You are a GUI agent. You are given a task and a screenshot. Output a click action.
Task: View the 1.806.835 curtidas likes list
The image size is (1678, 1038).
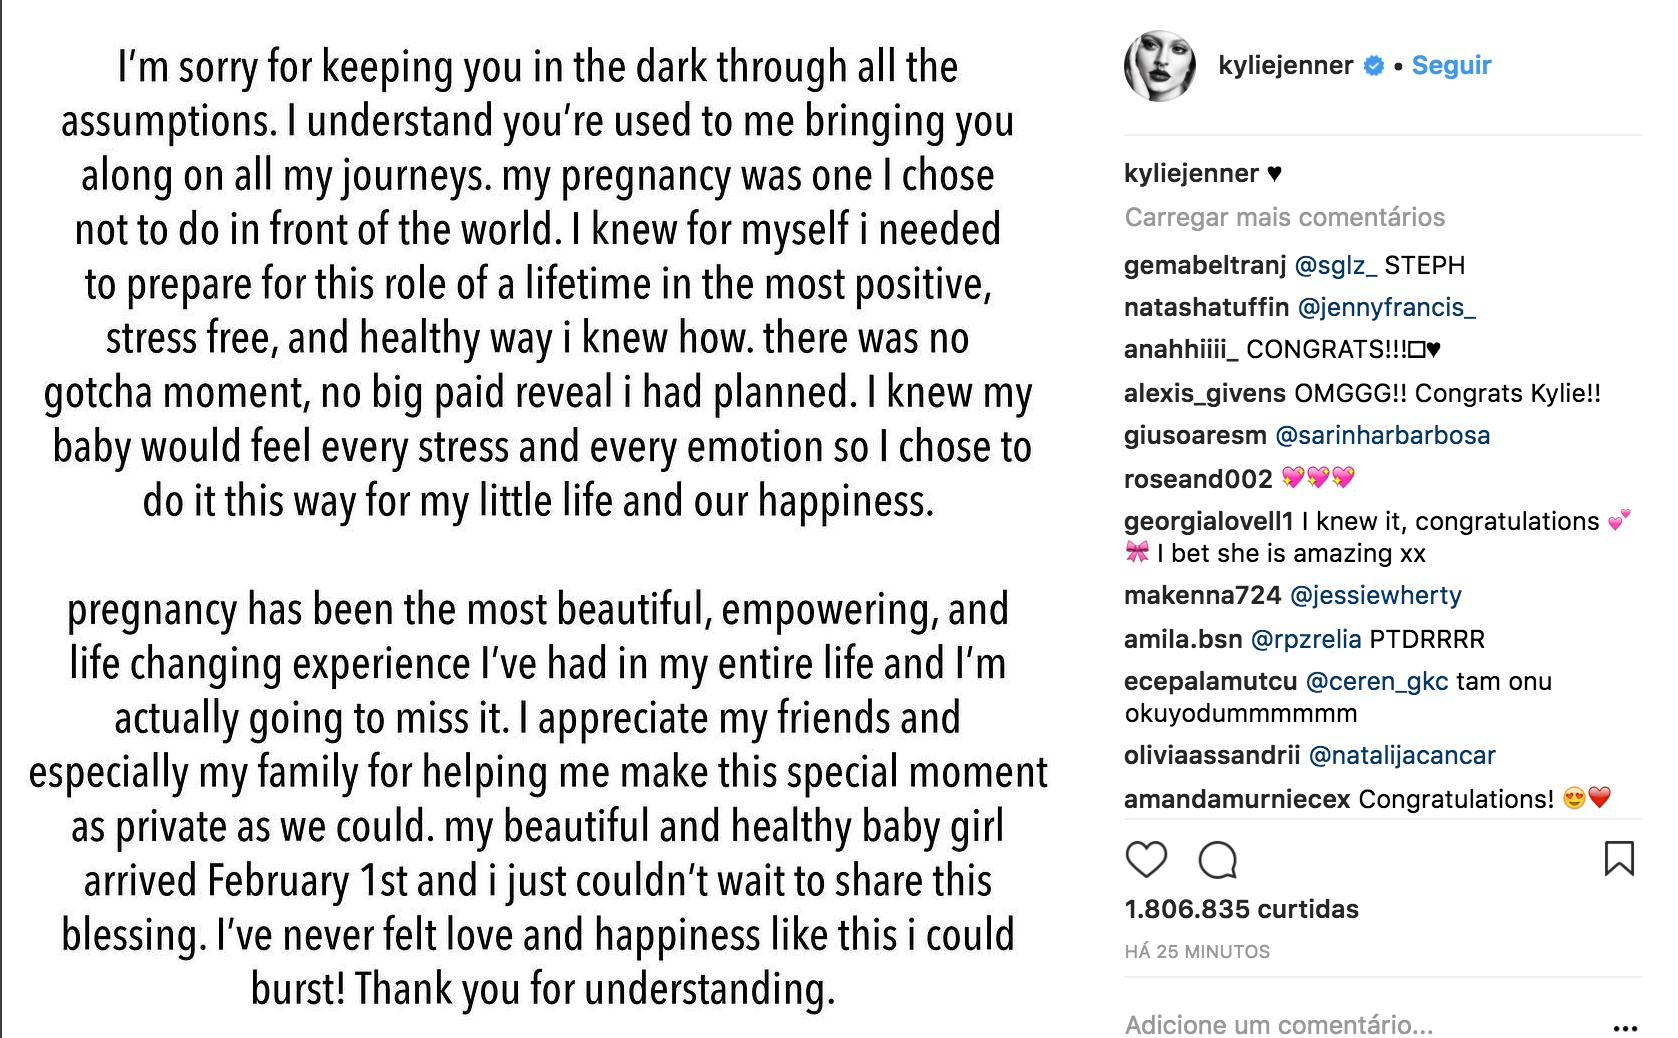point(1241,909)
